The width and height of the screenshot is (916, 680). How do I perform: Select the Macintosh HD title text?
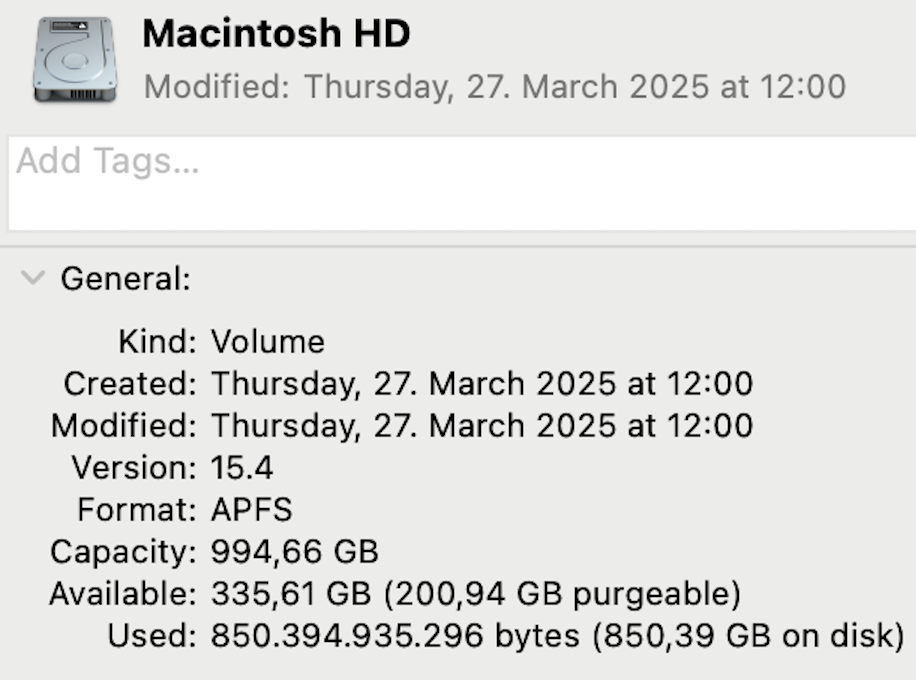pos(276,35)
